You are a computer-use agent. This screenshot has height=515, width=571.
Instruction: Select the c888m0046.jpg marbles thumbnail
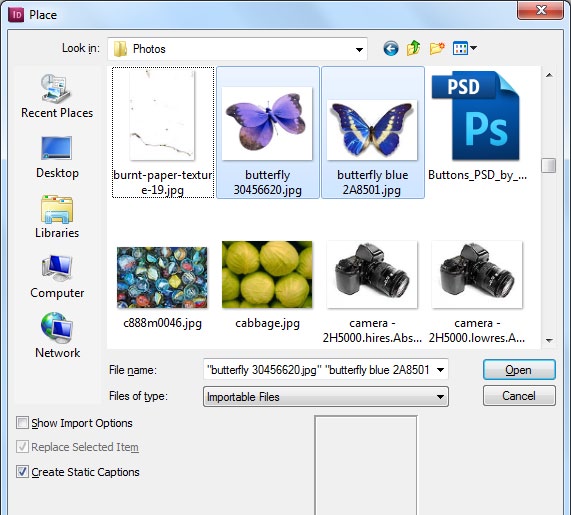[x=162, y=278]
